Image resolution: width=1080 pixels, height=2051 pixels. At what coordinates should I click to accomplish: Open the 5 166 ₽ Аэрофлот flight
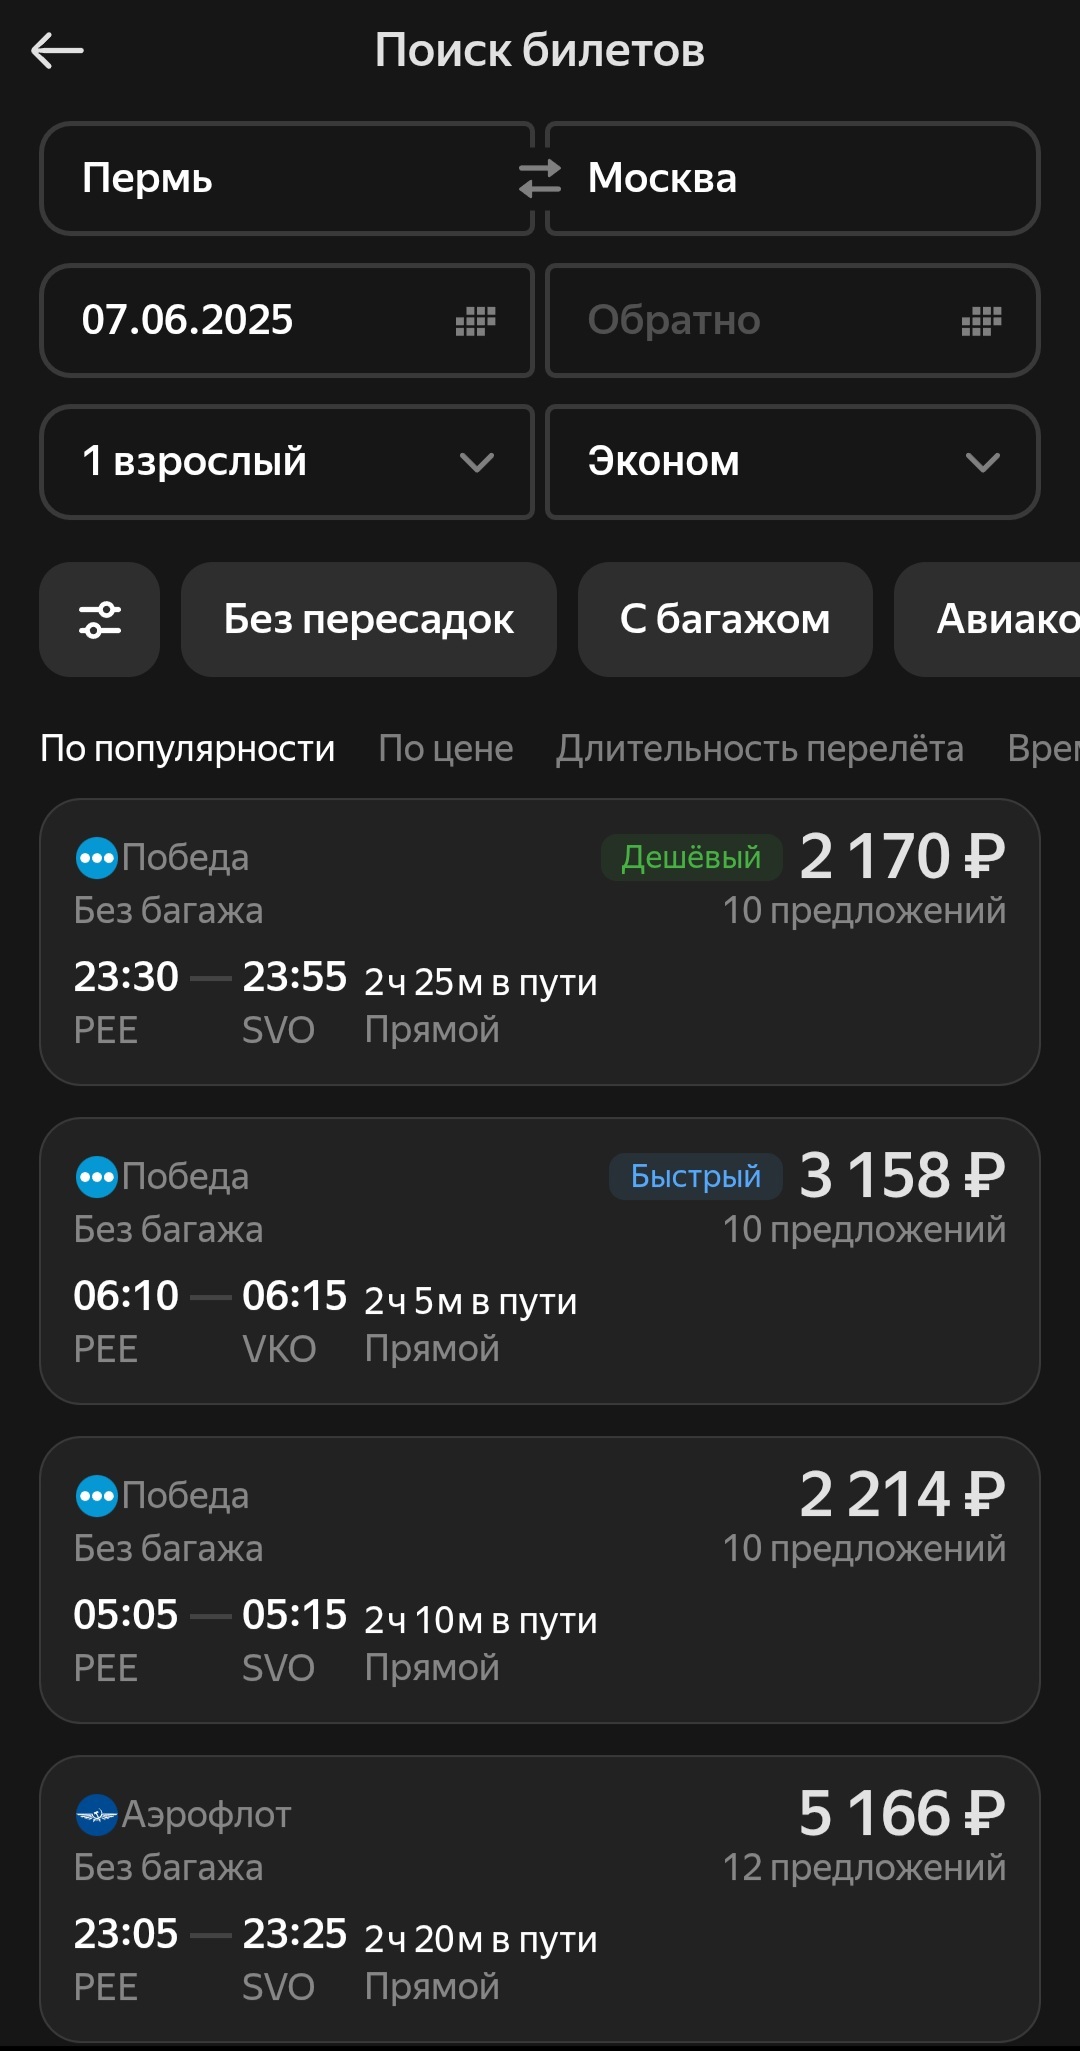540,1899
